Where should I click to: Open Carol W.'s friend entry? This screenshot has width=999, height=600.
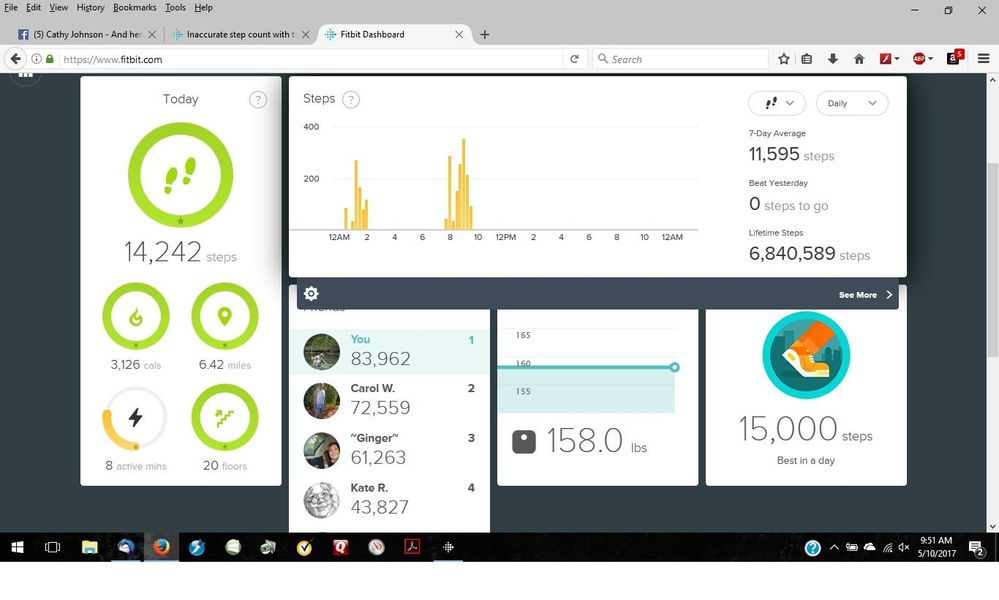coord(389,400)
